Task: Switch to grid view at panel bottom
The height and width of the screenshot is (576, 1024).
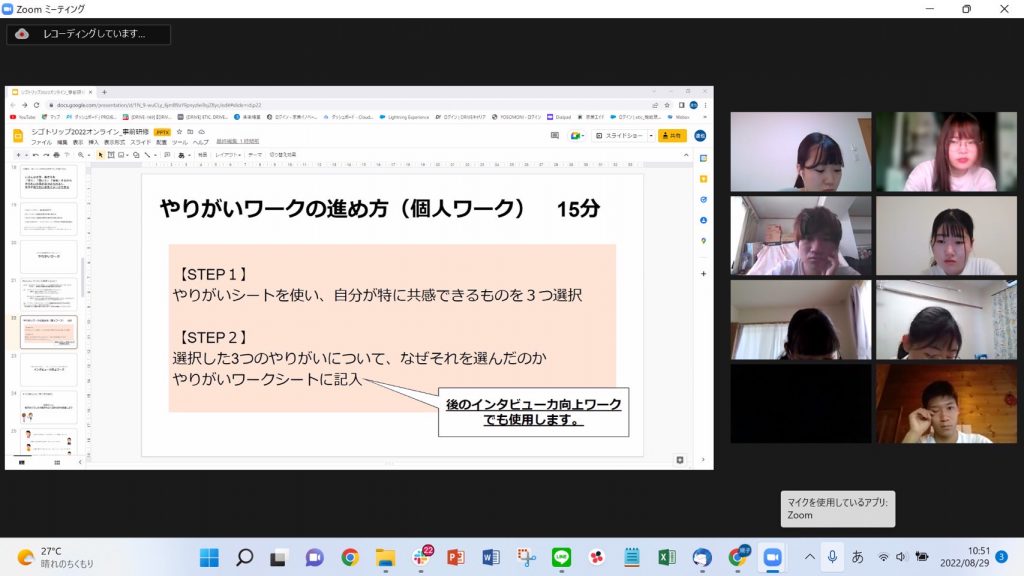Action: click(x=57, y=462)
